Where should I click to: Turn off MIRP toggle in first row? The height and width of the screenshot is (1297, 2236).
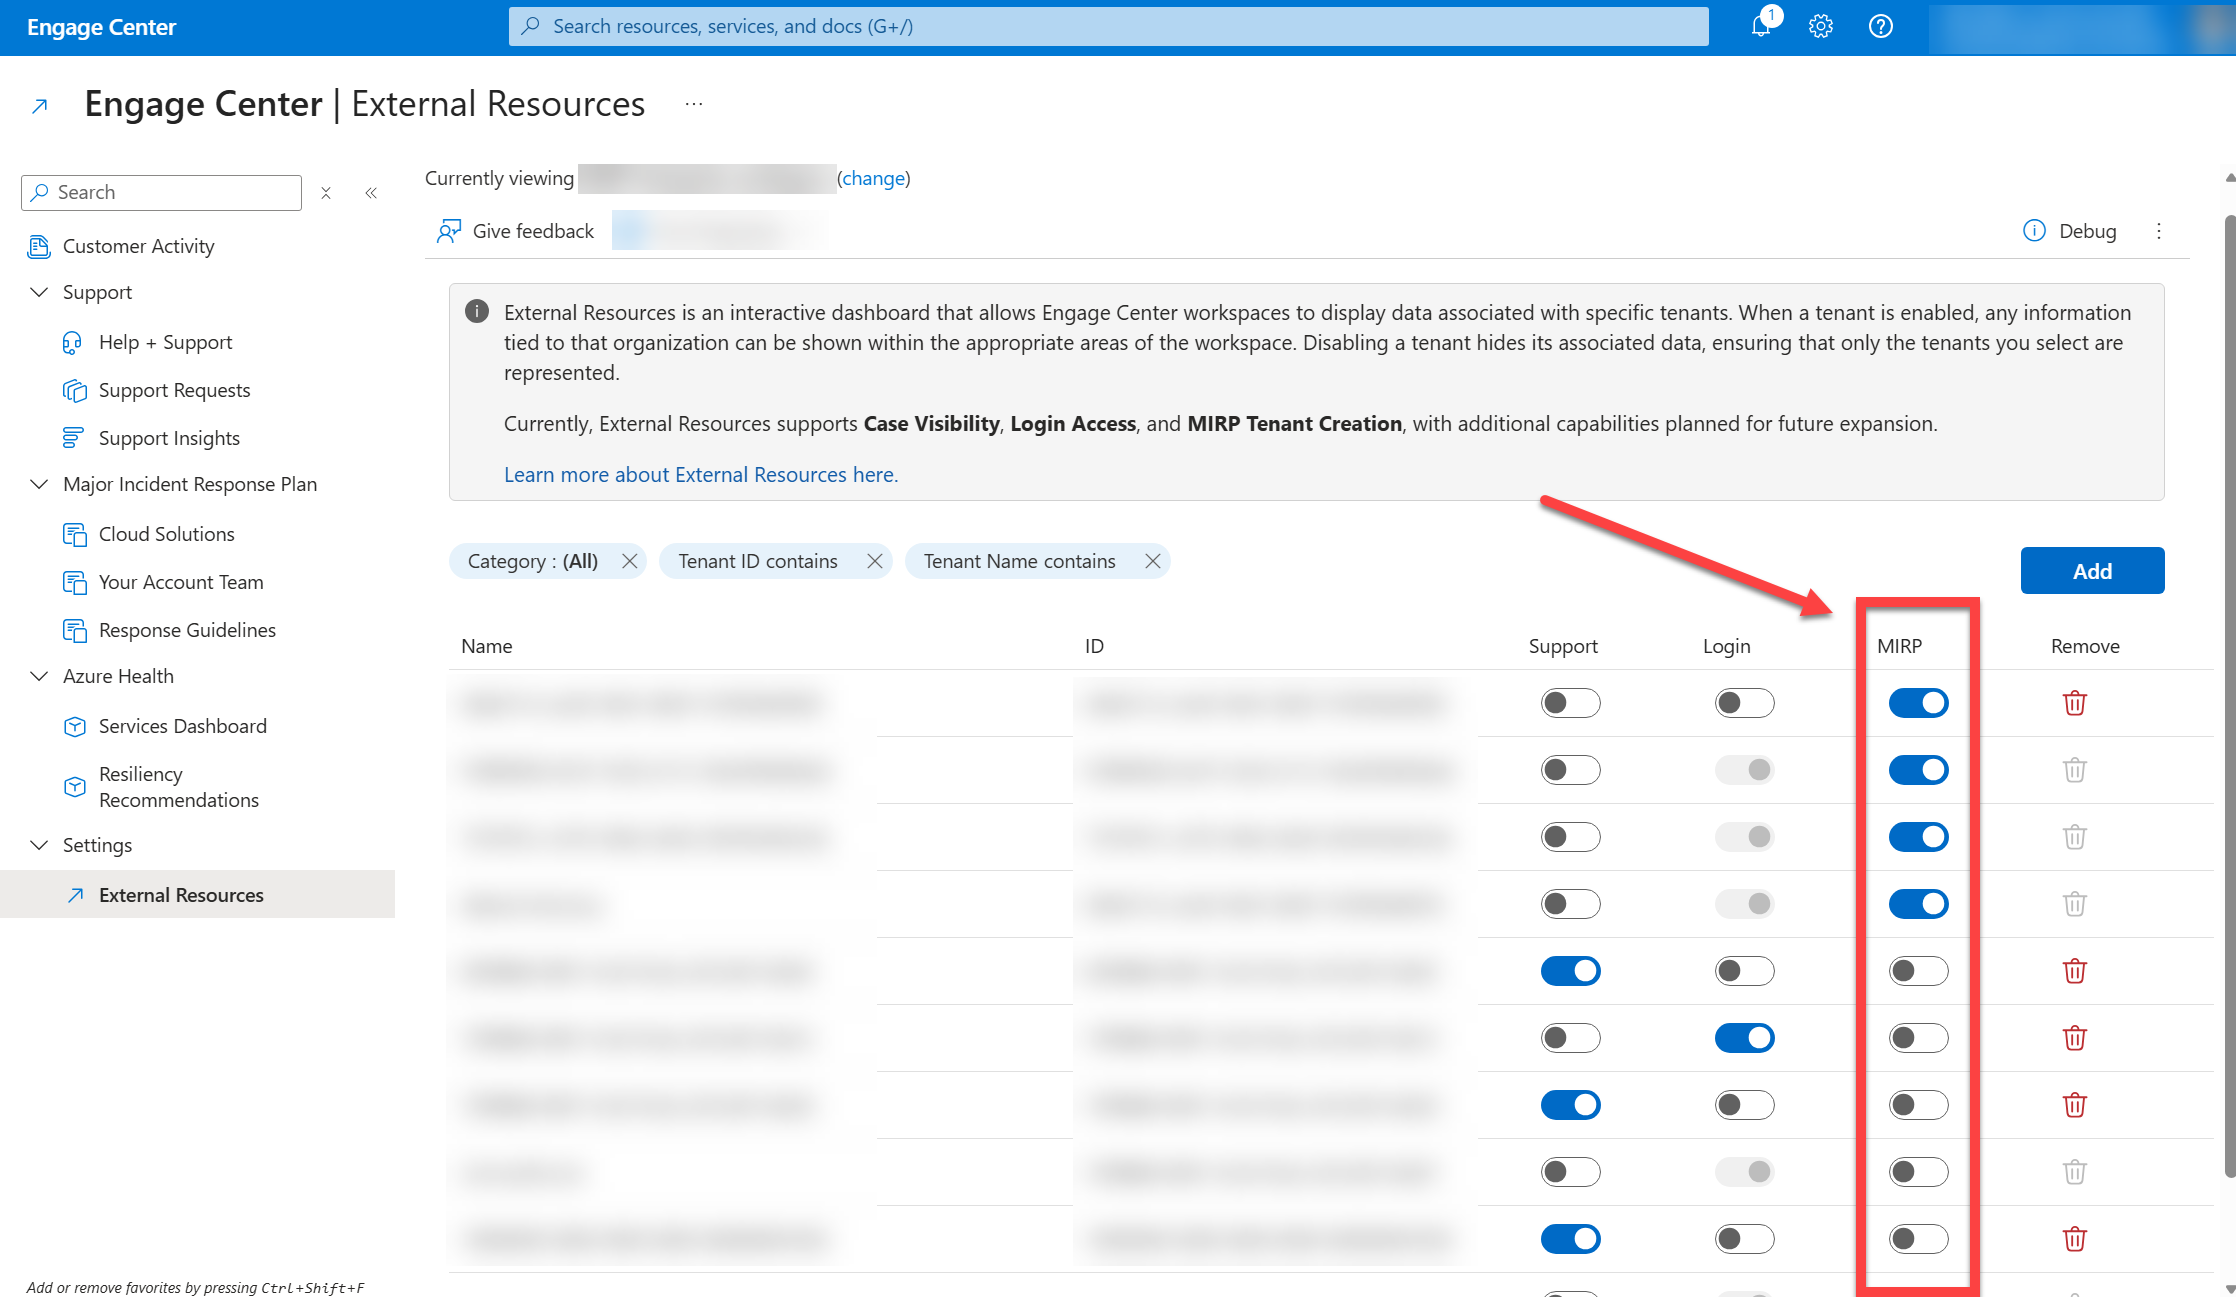1919,703
